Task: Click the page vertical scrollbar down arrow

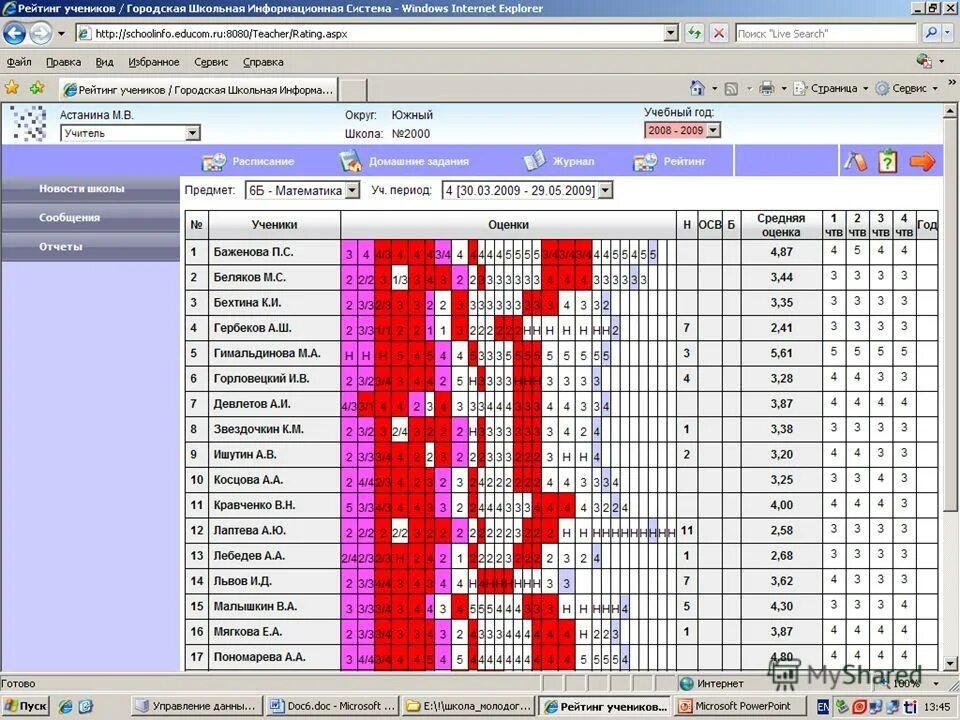Action: [950, 664]
